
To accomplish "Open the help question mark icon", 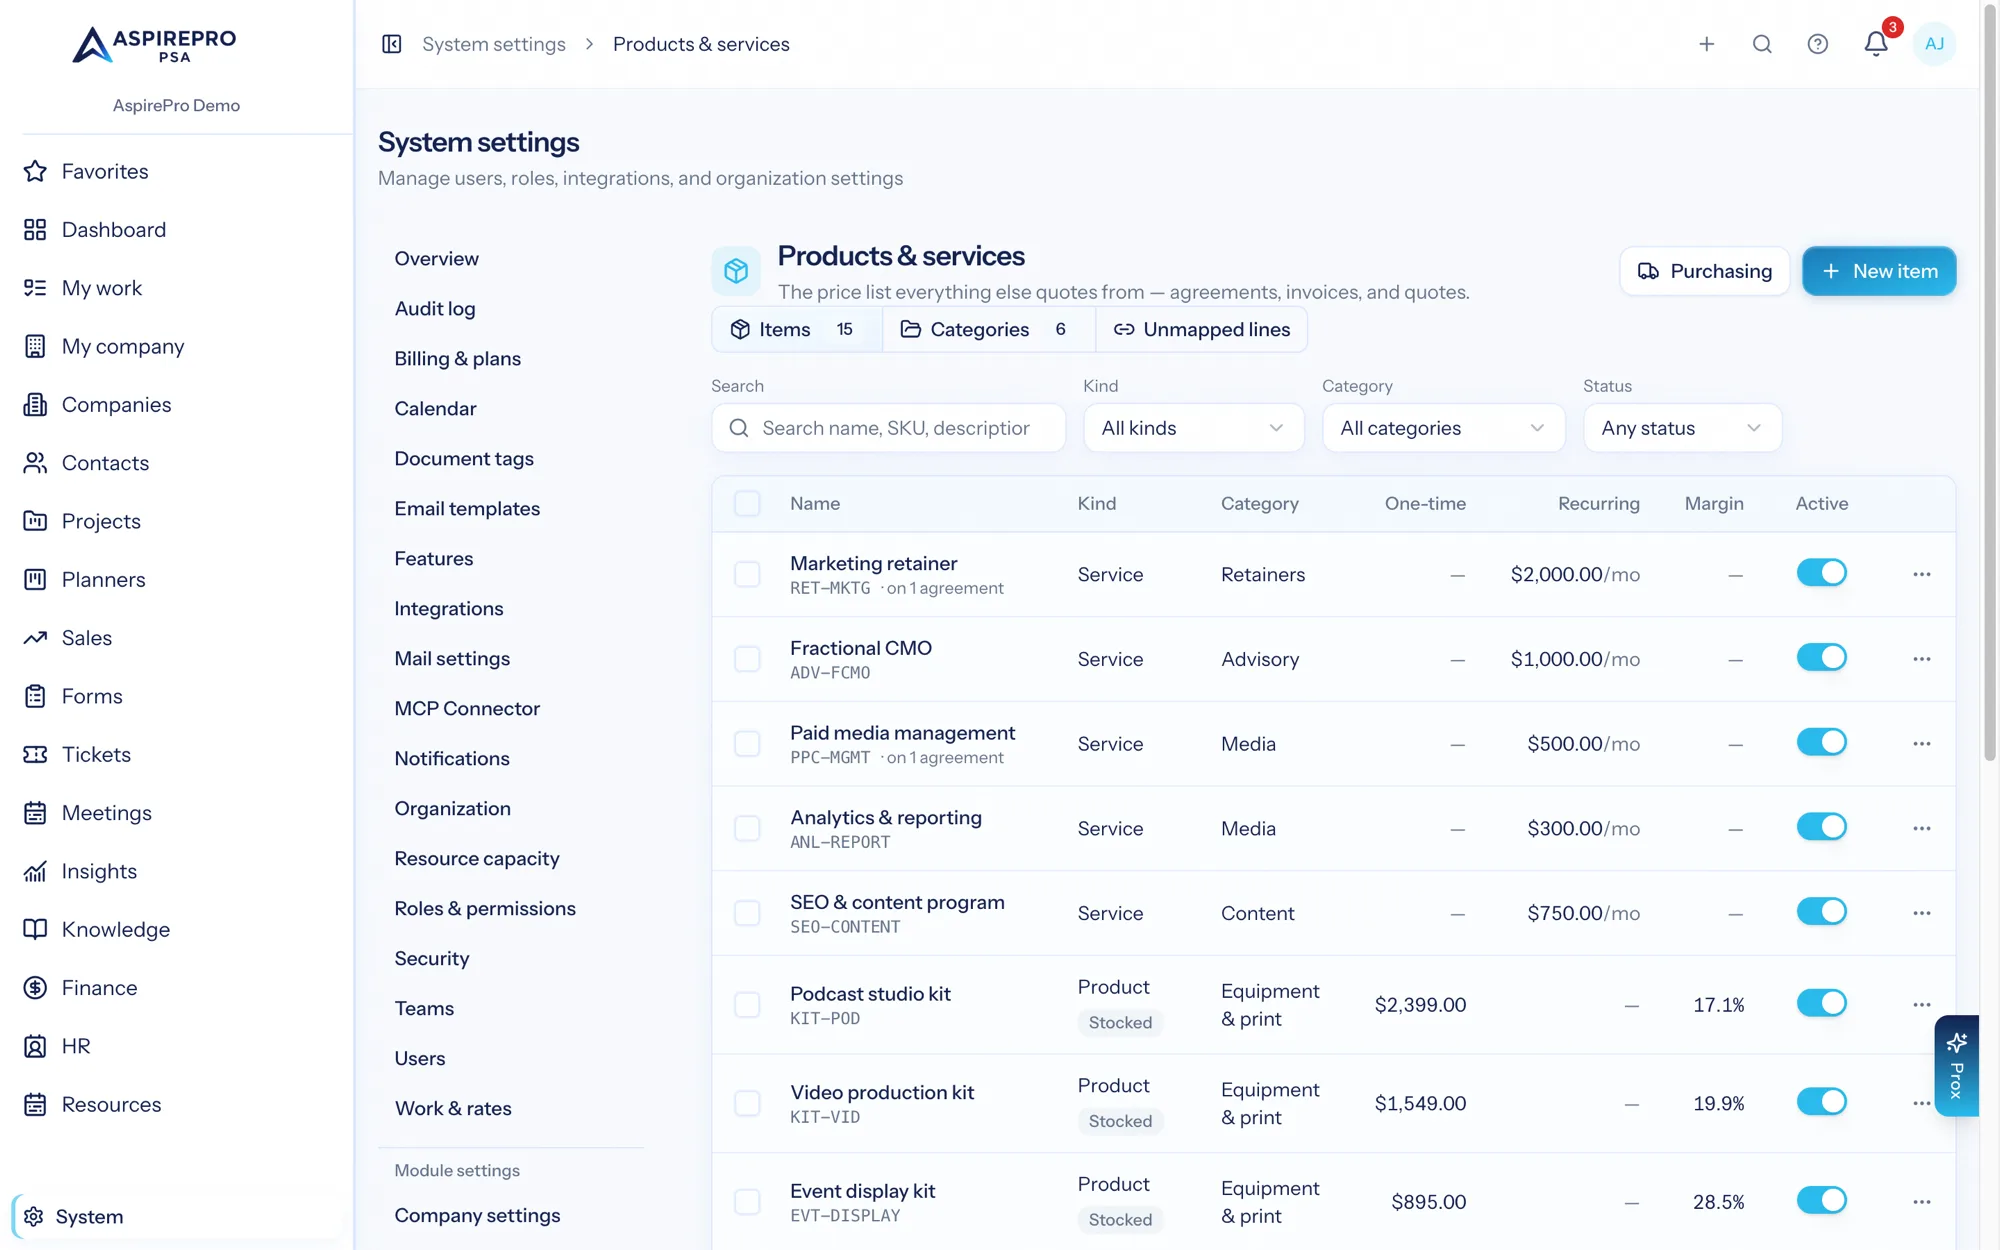I will coord(1818,44).
